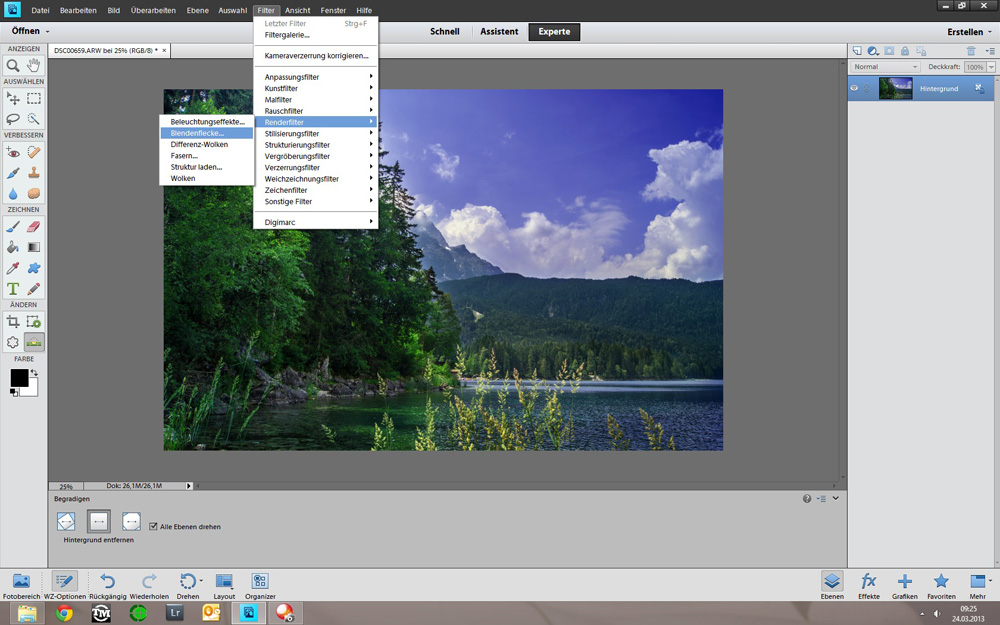This screenshot has width=1000, height=625.
Task: Open Weichzeichnungsfilter submenu entry
Action: (x=301, y=179)
